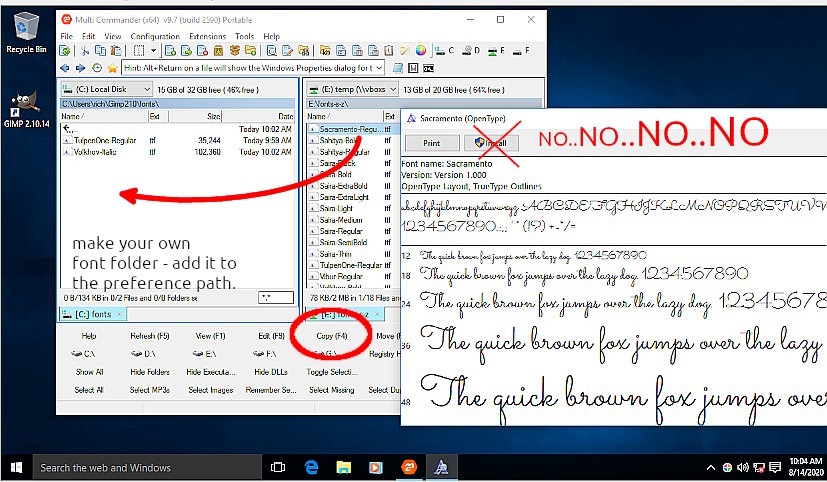Click the Select Images button
The image size is (827, 482).
coord(210,390)
